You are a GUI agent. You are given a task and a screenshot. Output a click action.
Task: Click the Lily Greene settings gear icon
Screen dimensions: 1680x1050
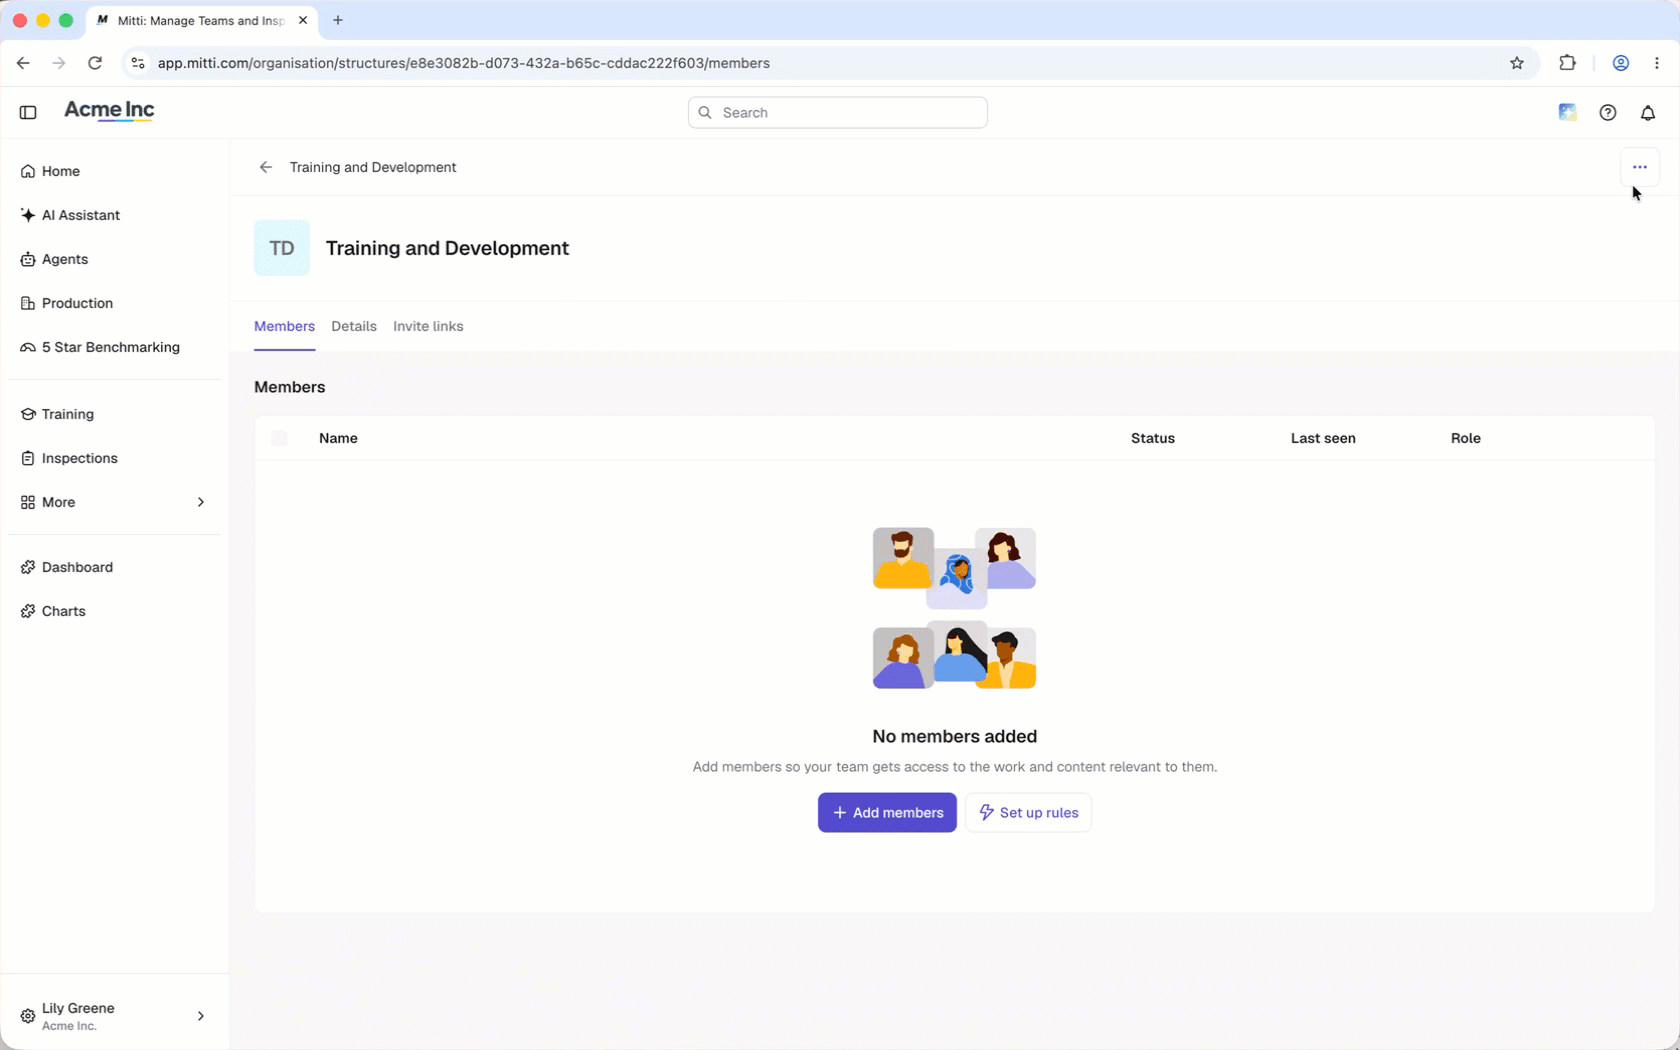pos(28,1016)
